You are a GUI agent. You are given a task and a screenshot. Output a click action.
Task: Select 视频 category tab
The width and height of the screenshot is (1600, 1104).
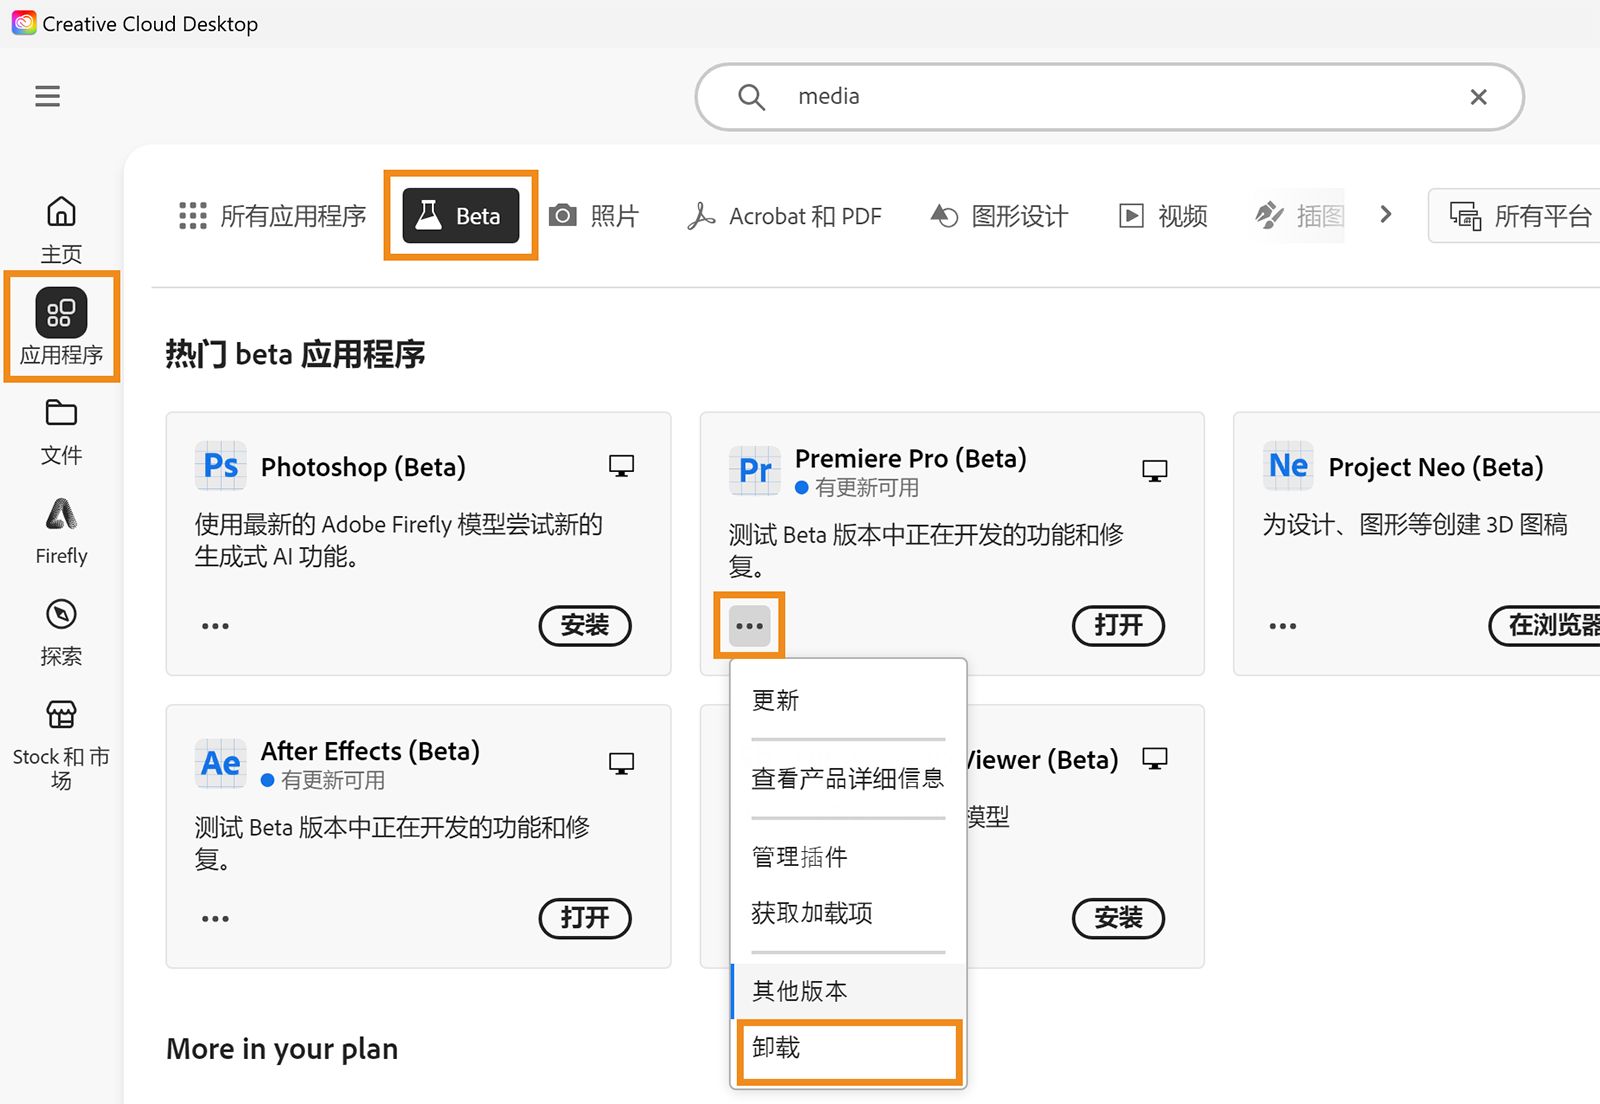[1163, 216]
